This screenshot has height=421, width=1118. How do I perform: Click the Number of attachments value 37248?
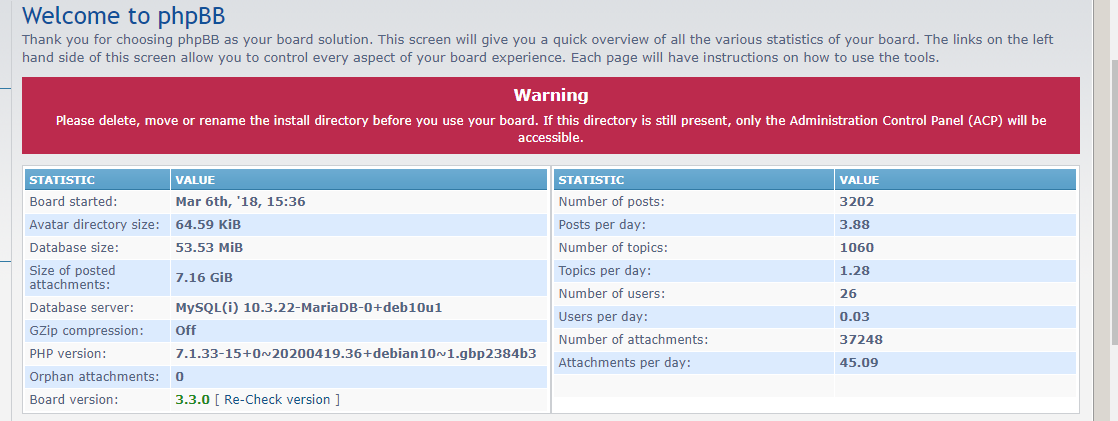click(x=861, y=340)
